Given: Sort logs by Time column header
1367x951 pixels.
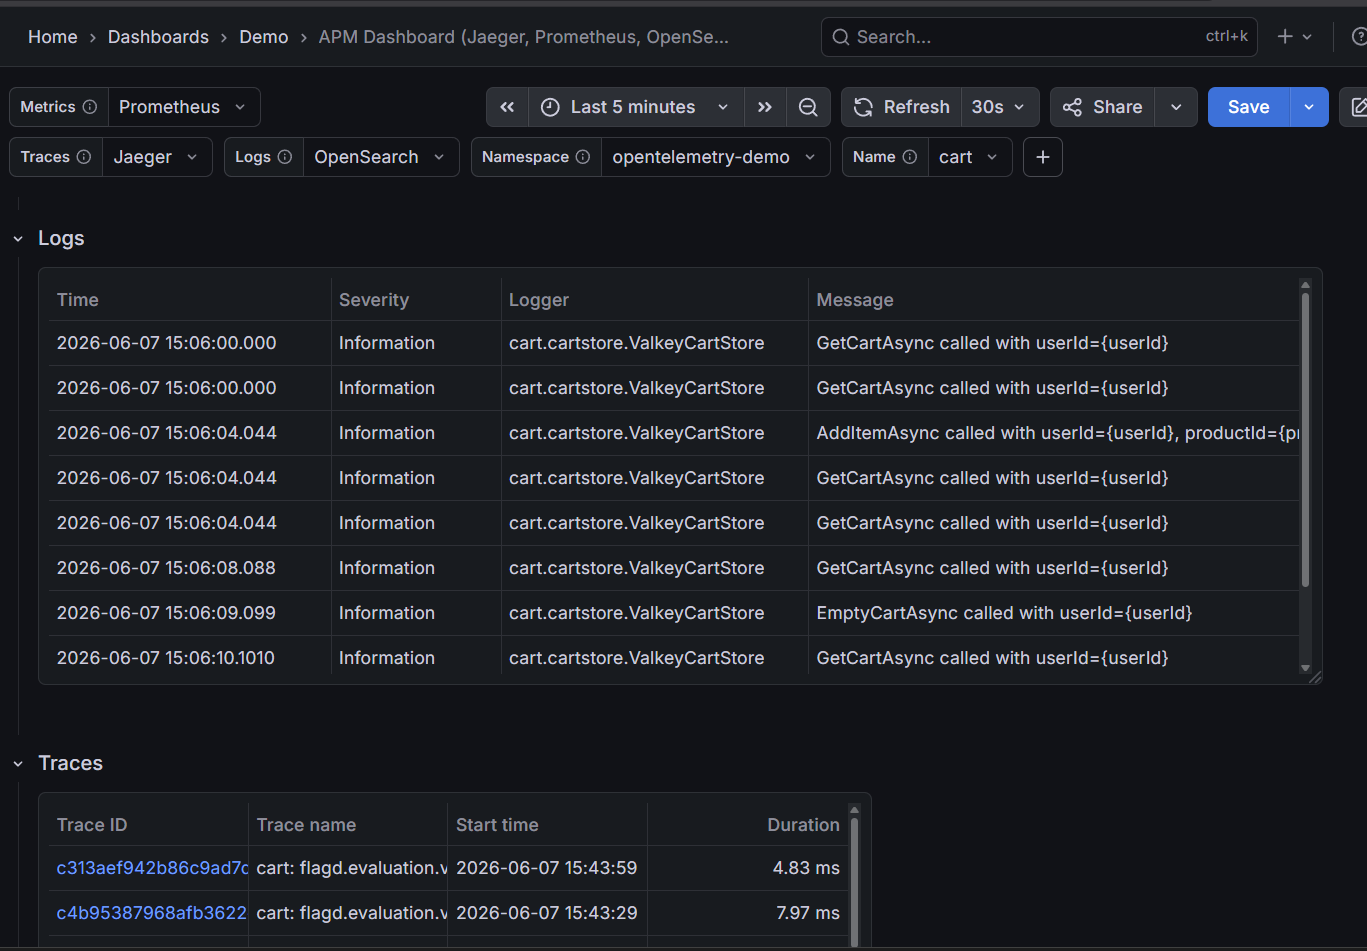Looking at the screenshot, I should coord(78,300).
